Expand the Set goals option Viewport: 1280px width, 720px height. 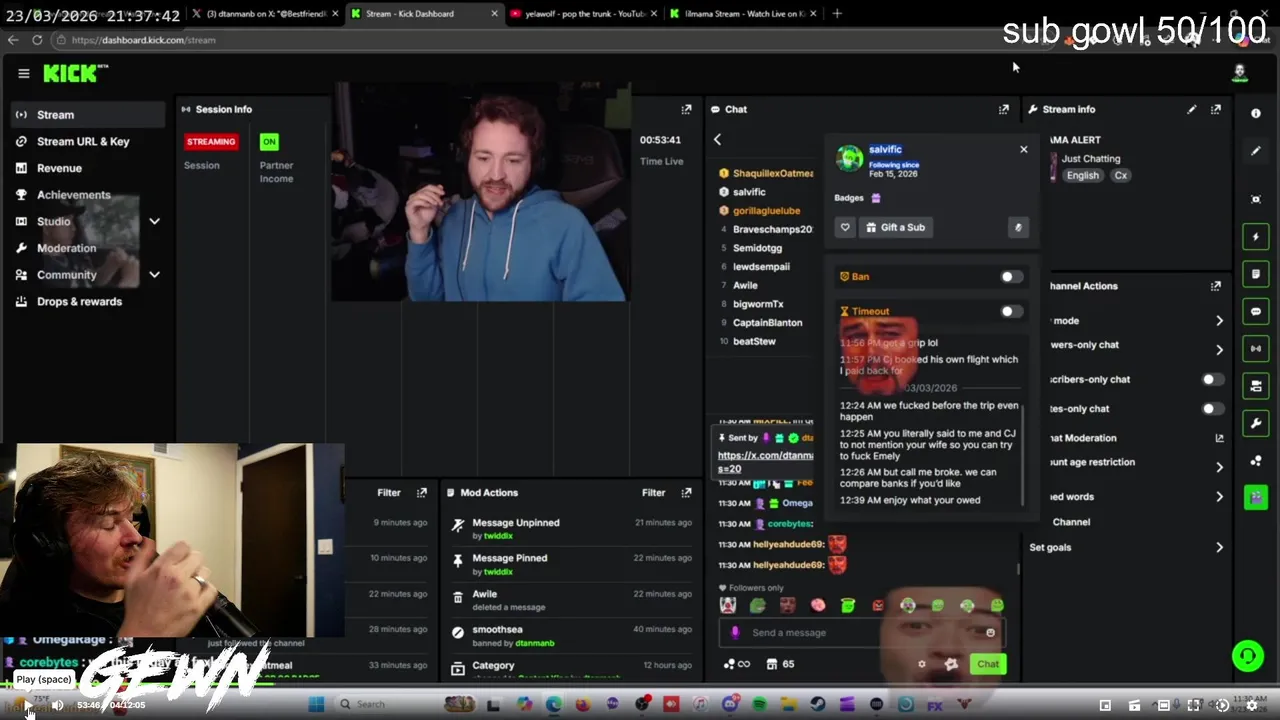click(1219, 547)
